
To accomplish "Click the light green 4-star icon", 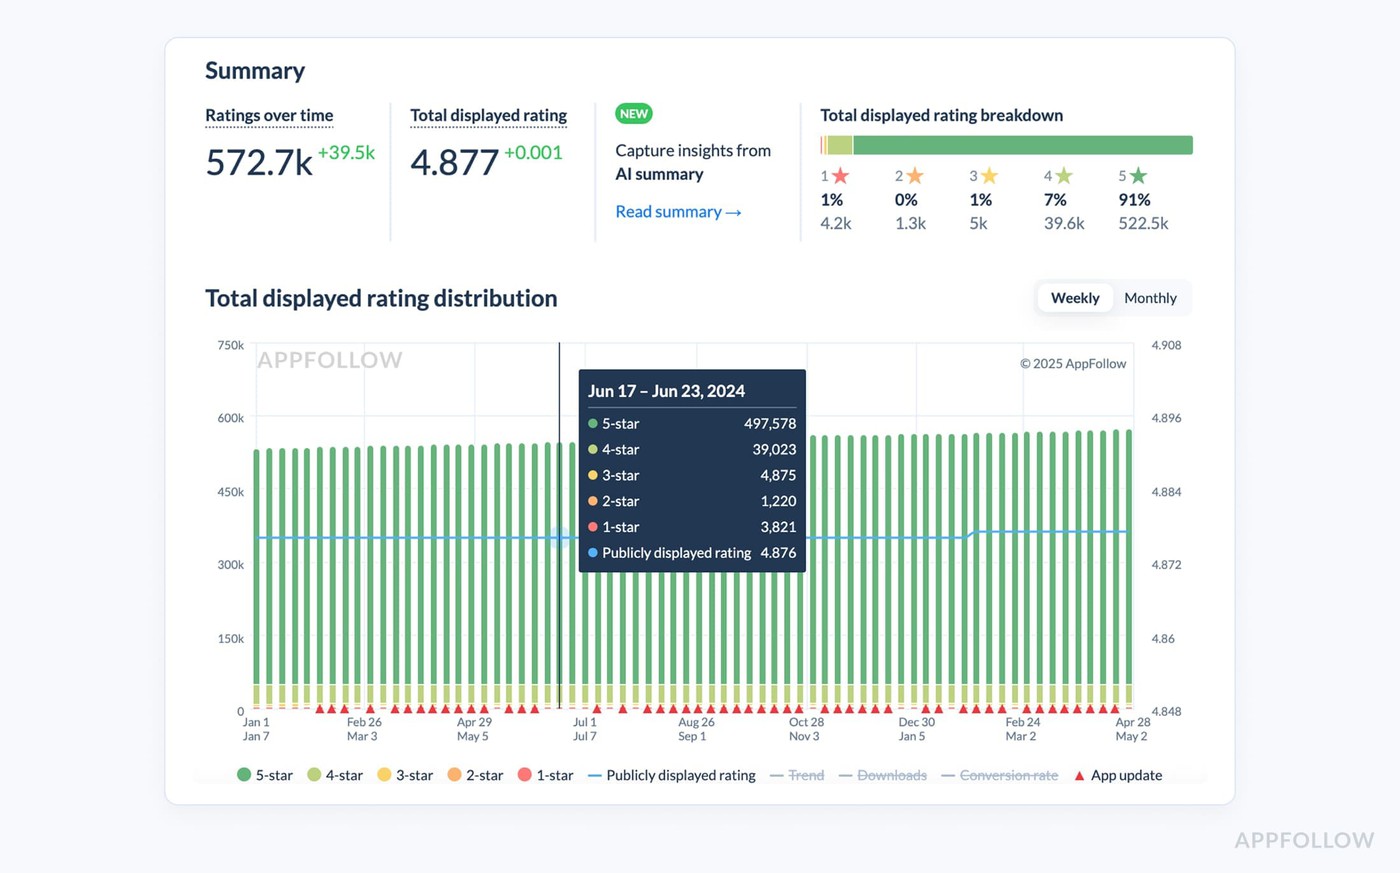I will tap(1064, 176).
